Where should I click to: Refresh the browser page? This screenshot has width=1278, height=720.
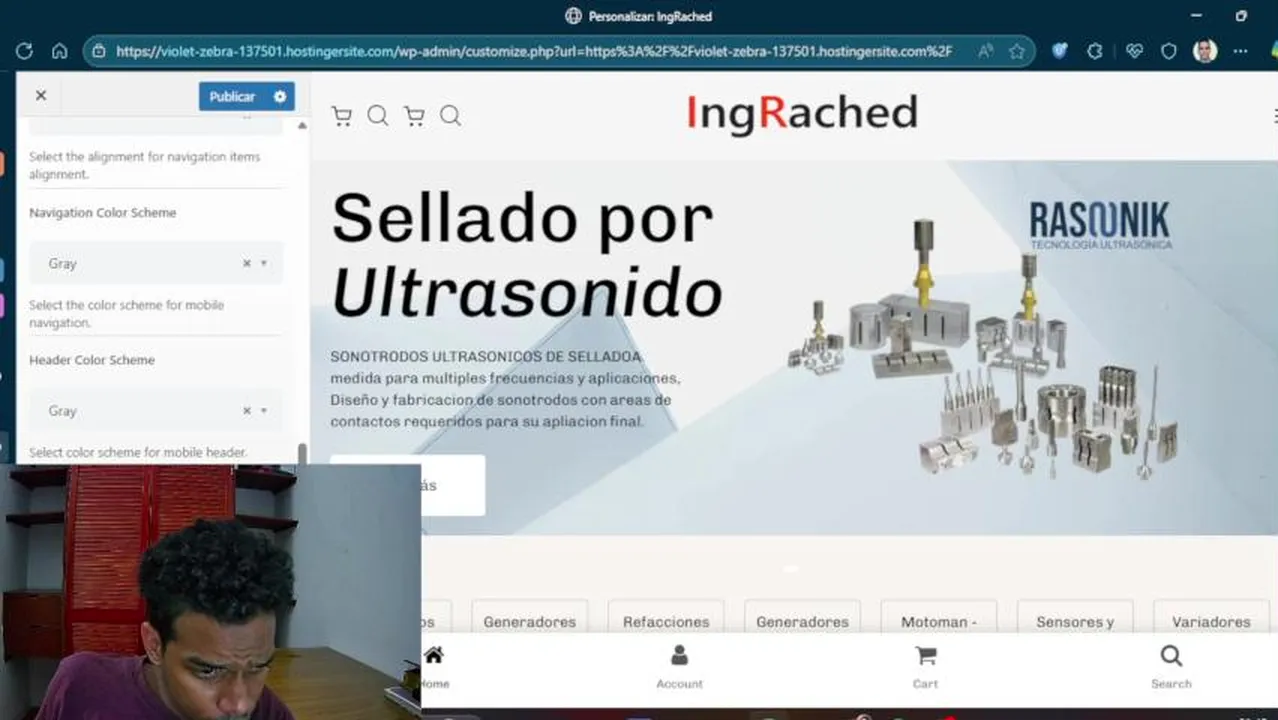coord(25,51)
